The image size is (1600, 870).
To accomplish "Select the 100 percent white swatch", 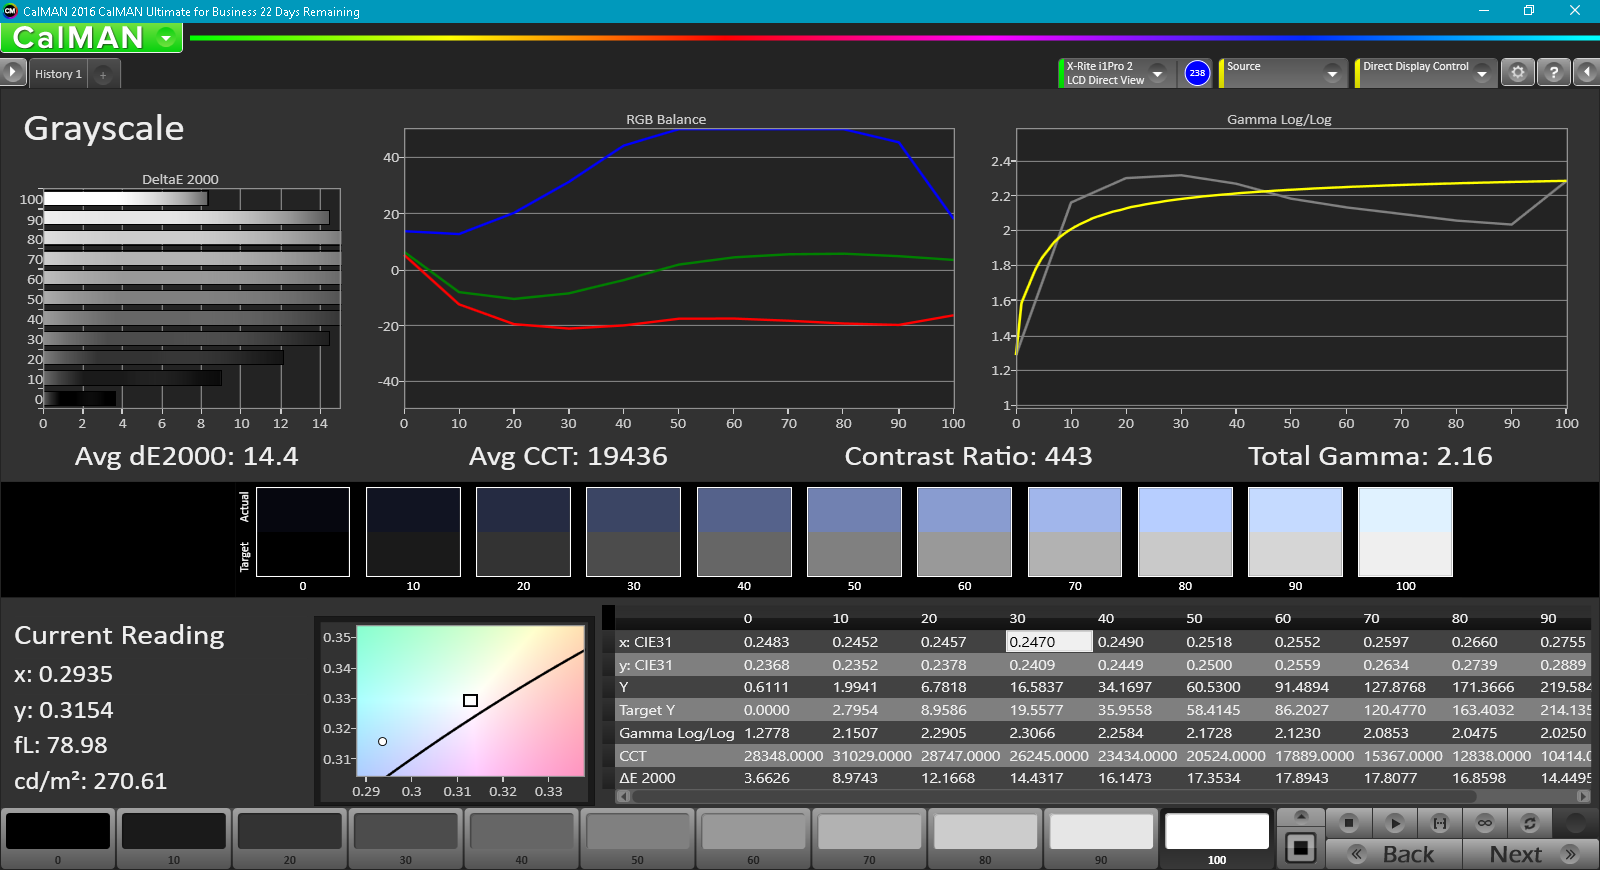I will coord(1217,838).
